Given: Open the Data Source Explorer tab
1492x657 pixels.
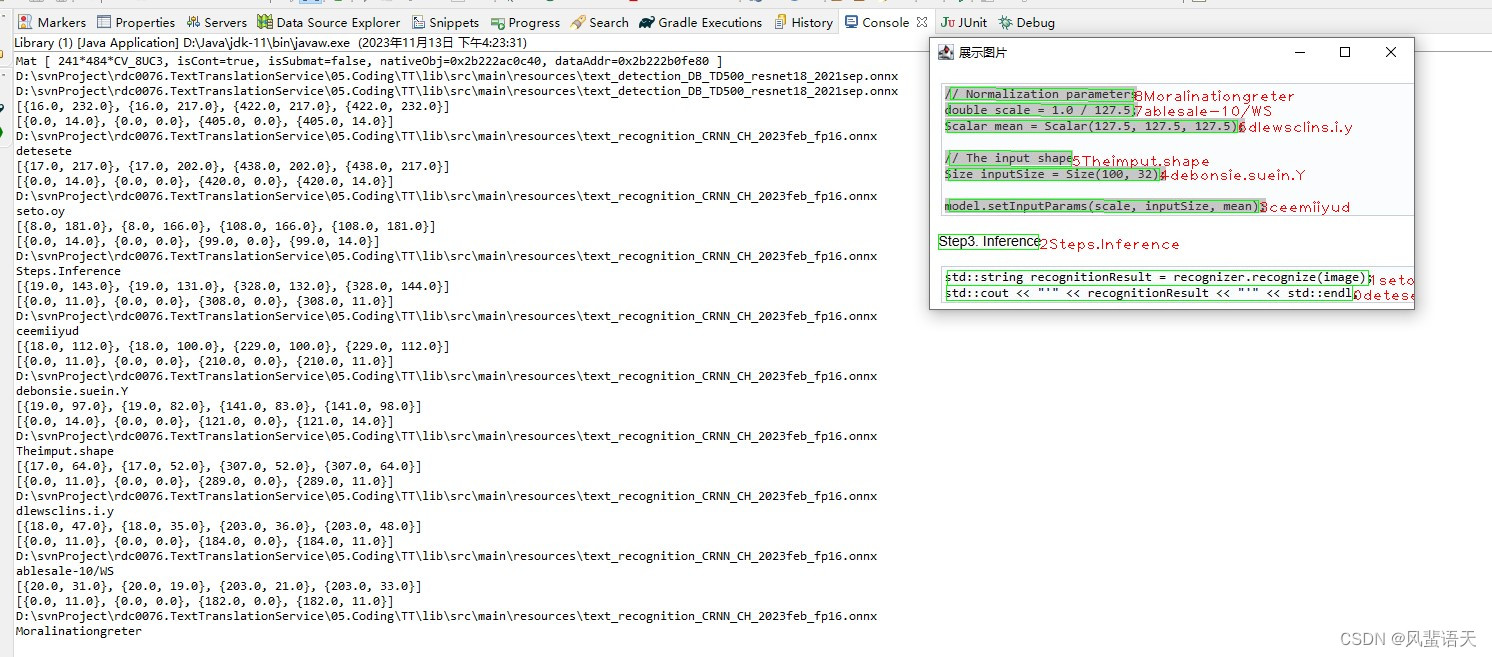Looking at the screenshot, I should tap(328, 22).
